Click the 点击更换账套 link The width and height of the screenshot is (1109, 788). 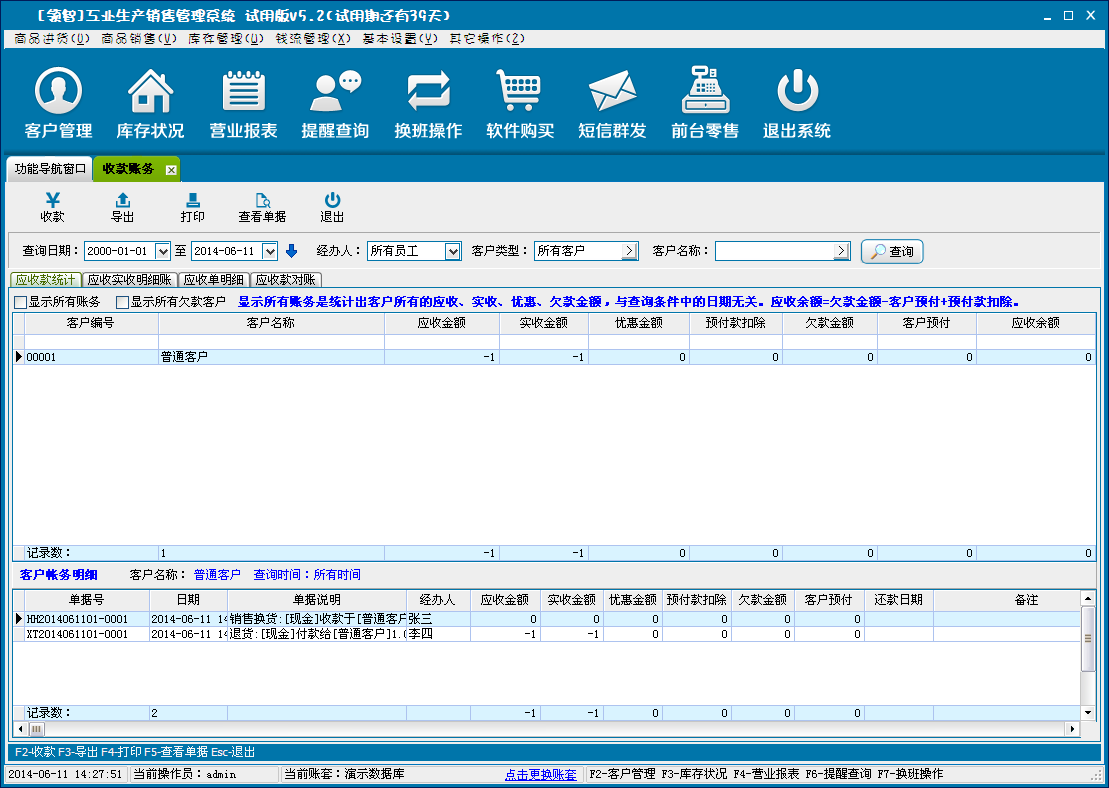(540, 774)
